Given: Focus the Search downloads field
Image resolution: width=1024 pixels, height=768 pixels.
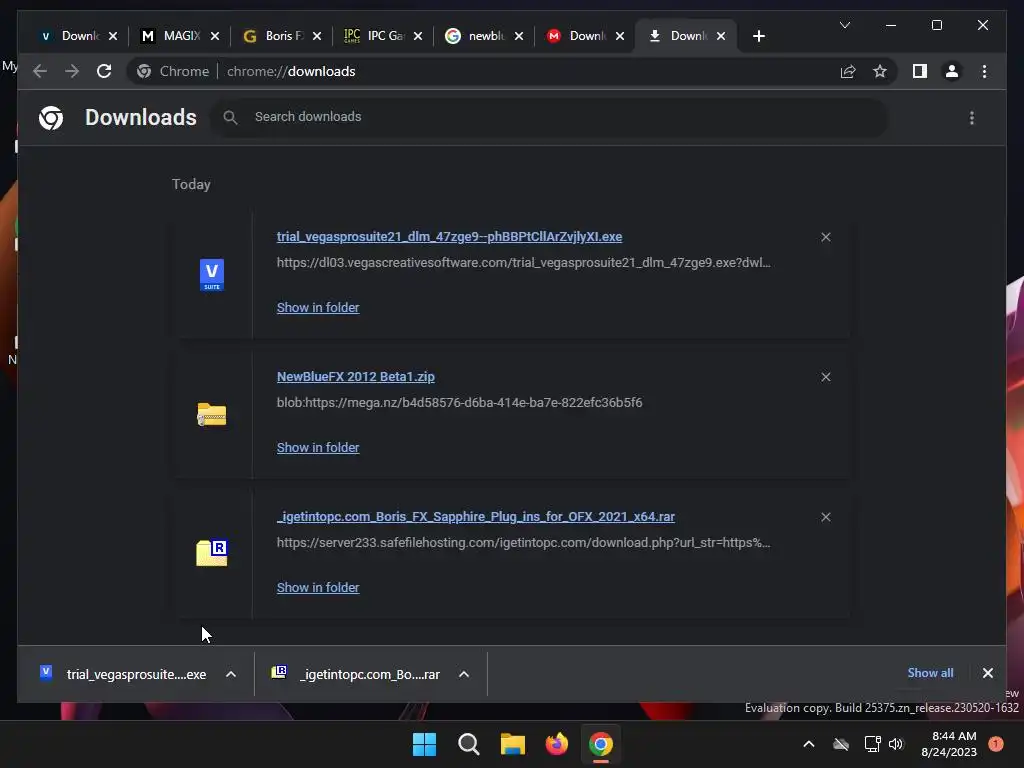Looking at the screenshot, I should 549,117.
